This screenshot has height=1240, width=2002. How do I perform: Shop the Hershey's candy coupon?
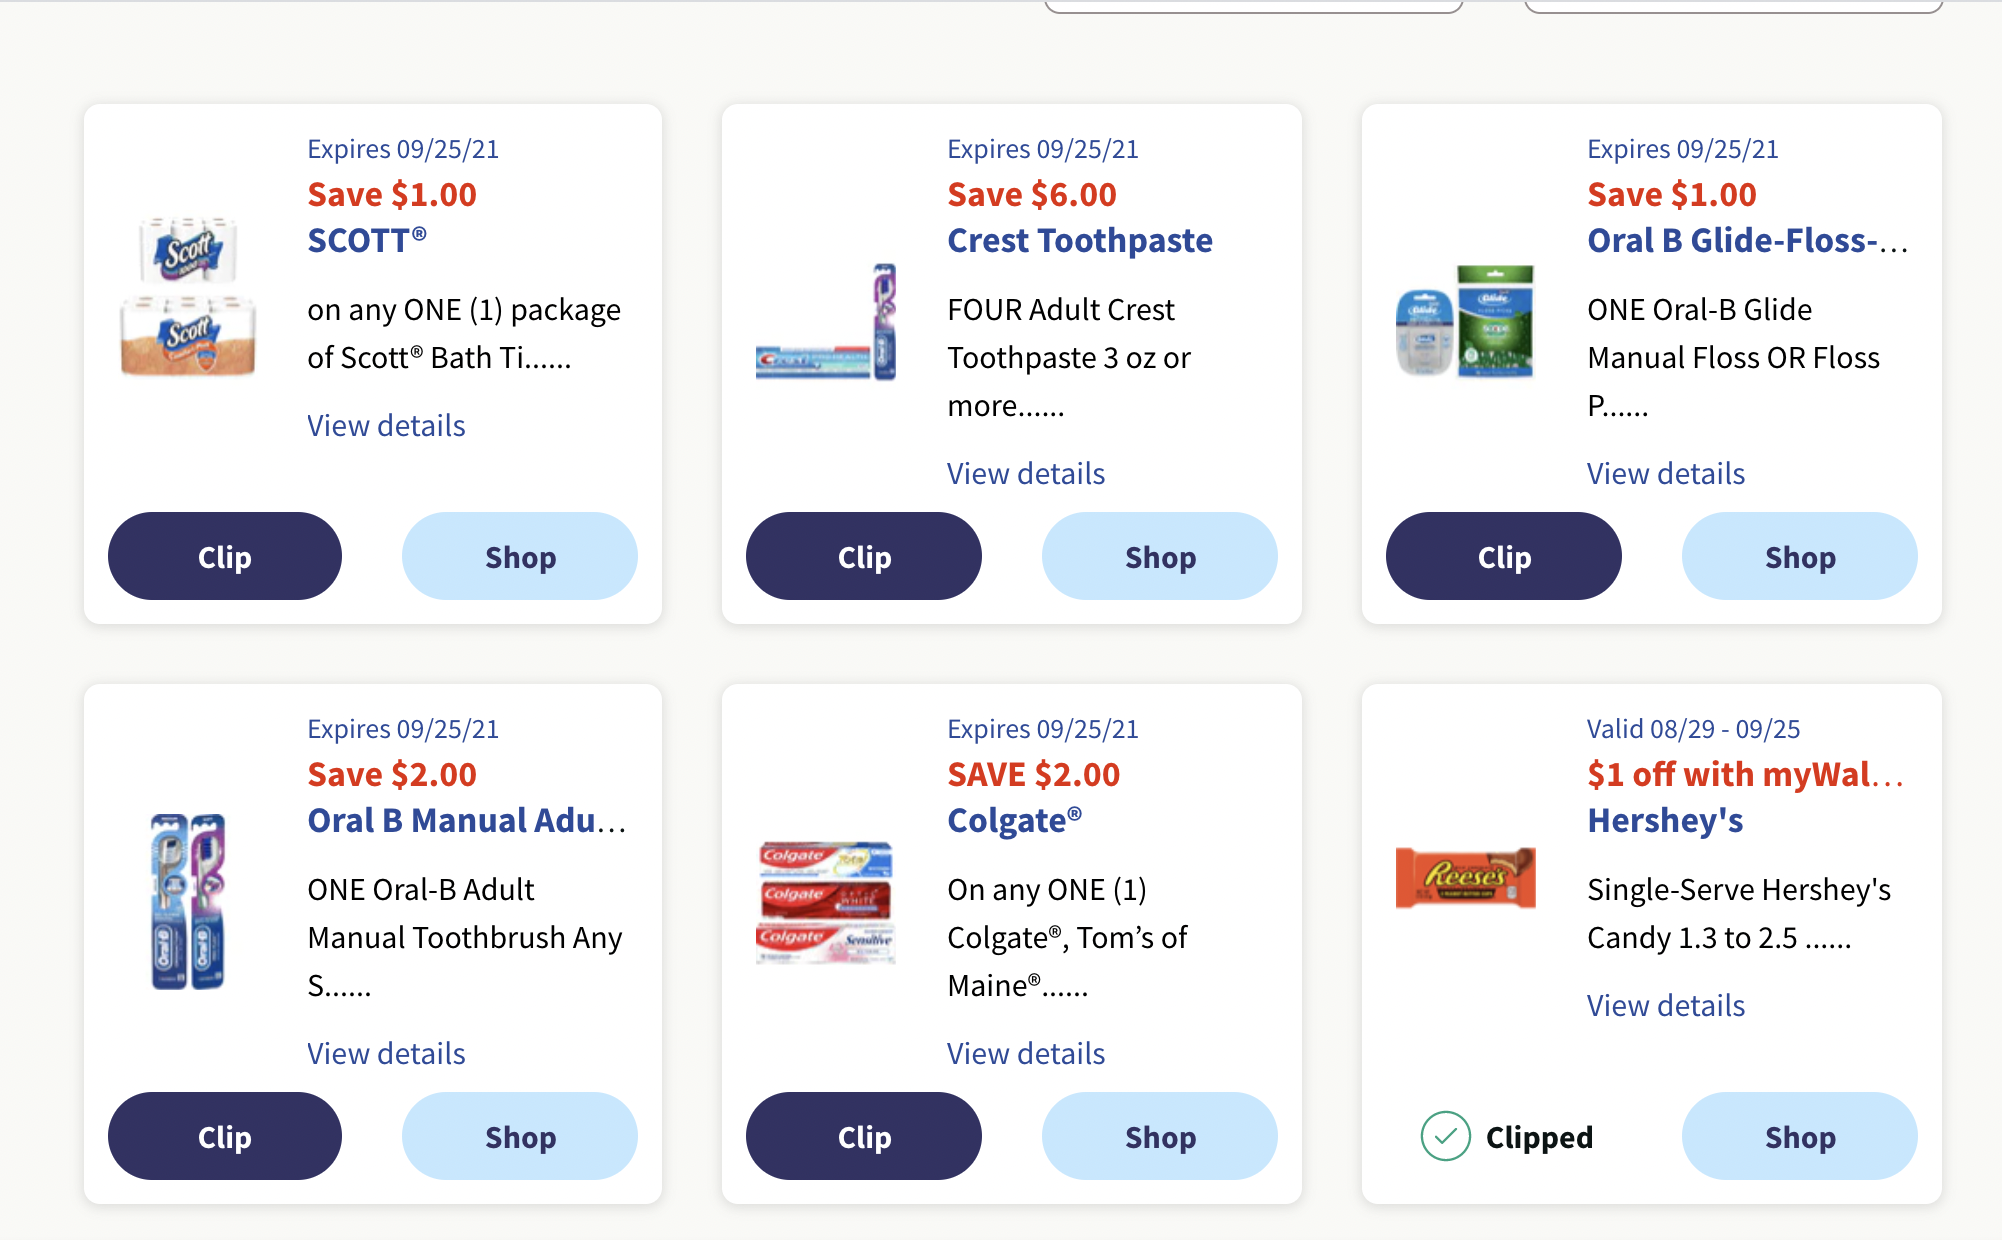[1799, 1136]
